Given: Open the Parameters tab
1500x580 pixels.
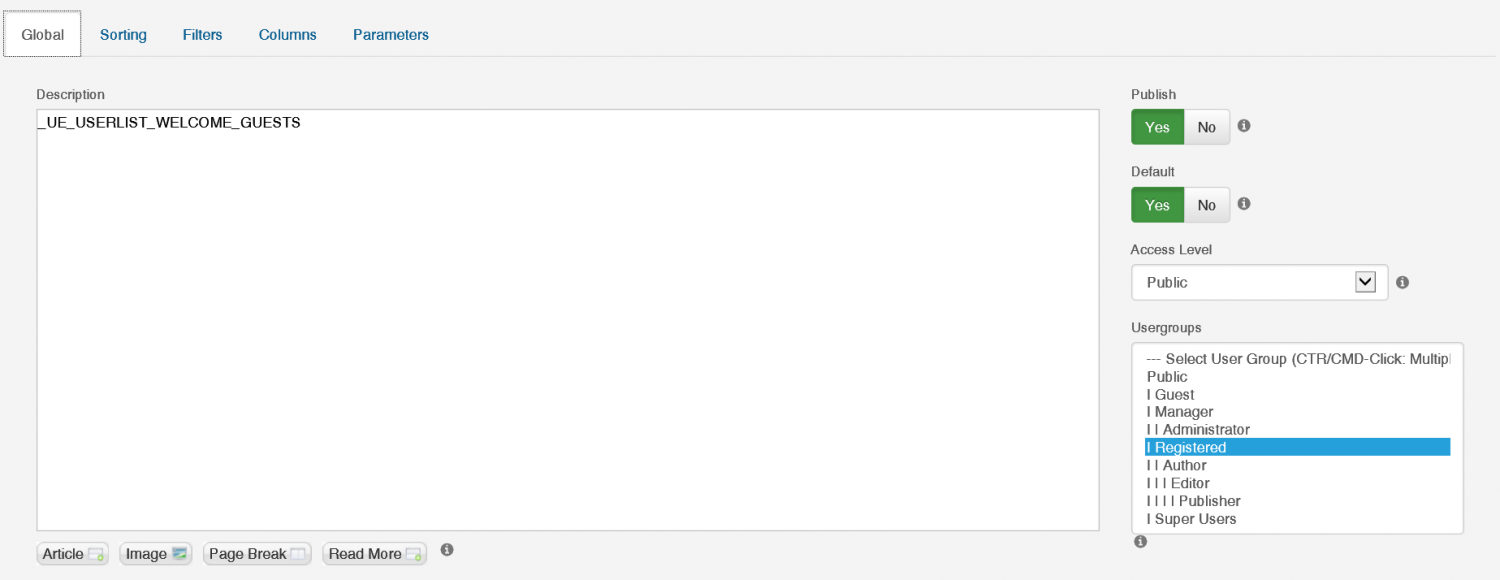Looking at the screenshot, I should point(391,35).
